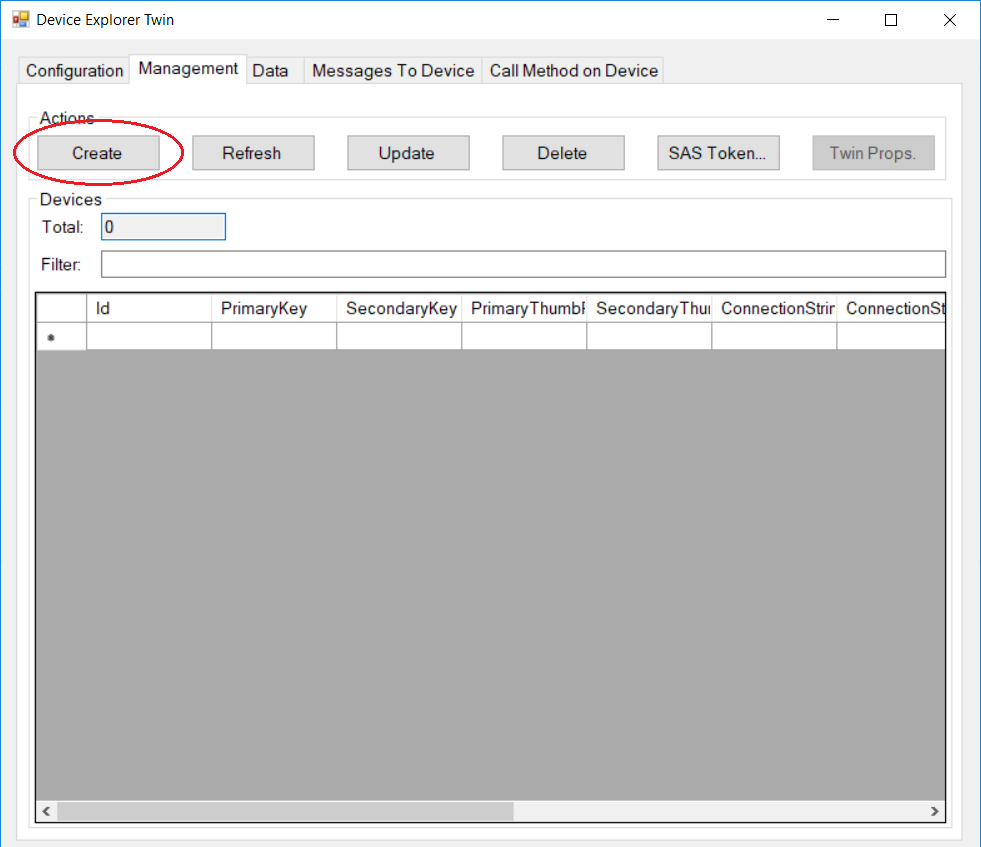Screen dimensions: 981x847
Task: Maximize the Device Explorer Twin window
Action: [x=891, y=20]
